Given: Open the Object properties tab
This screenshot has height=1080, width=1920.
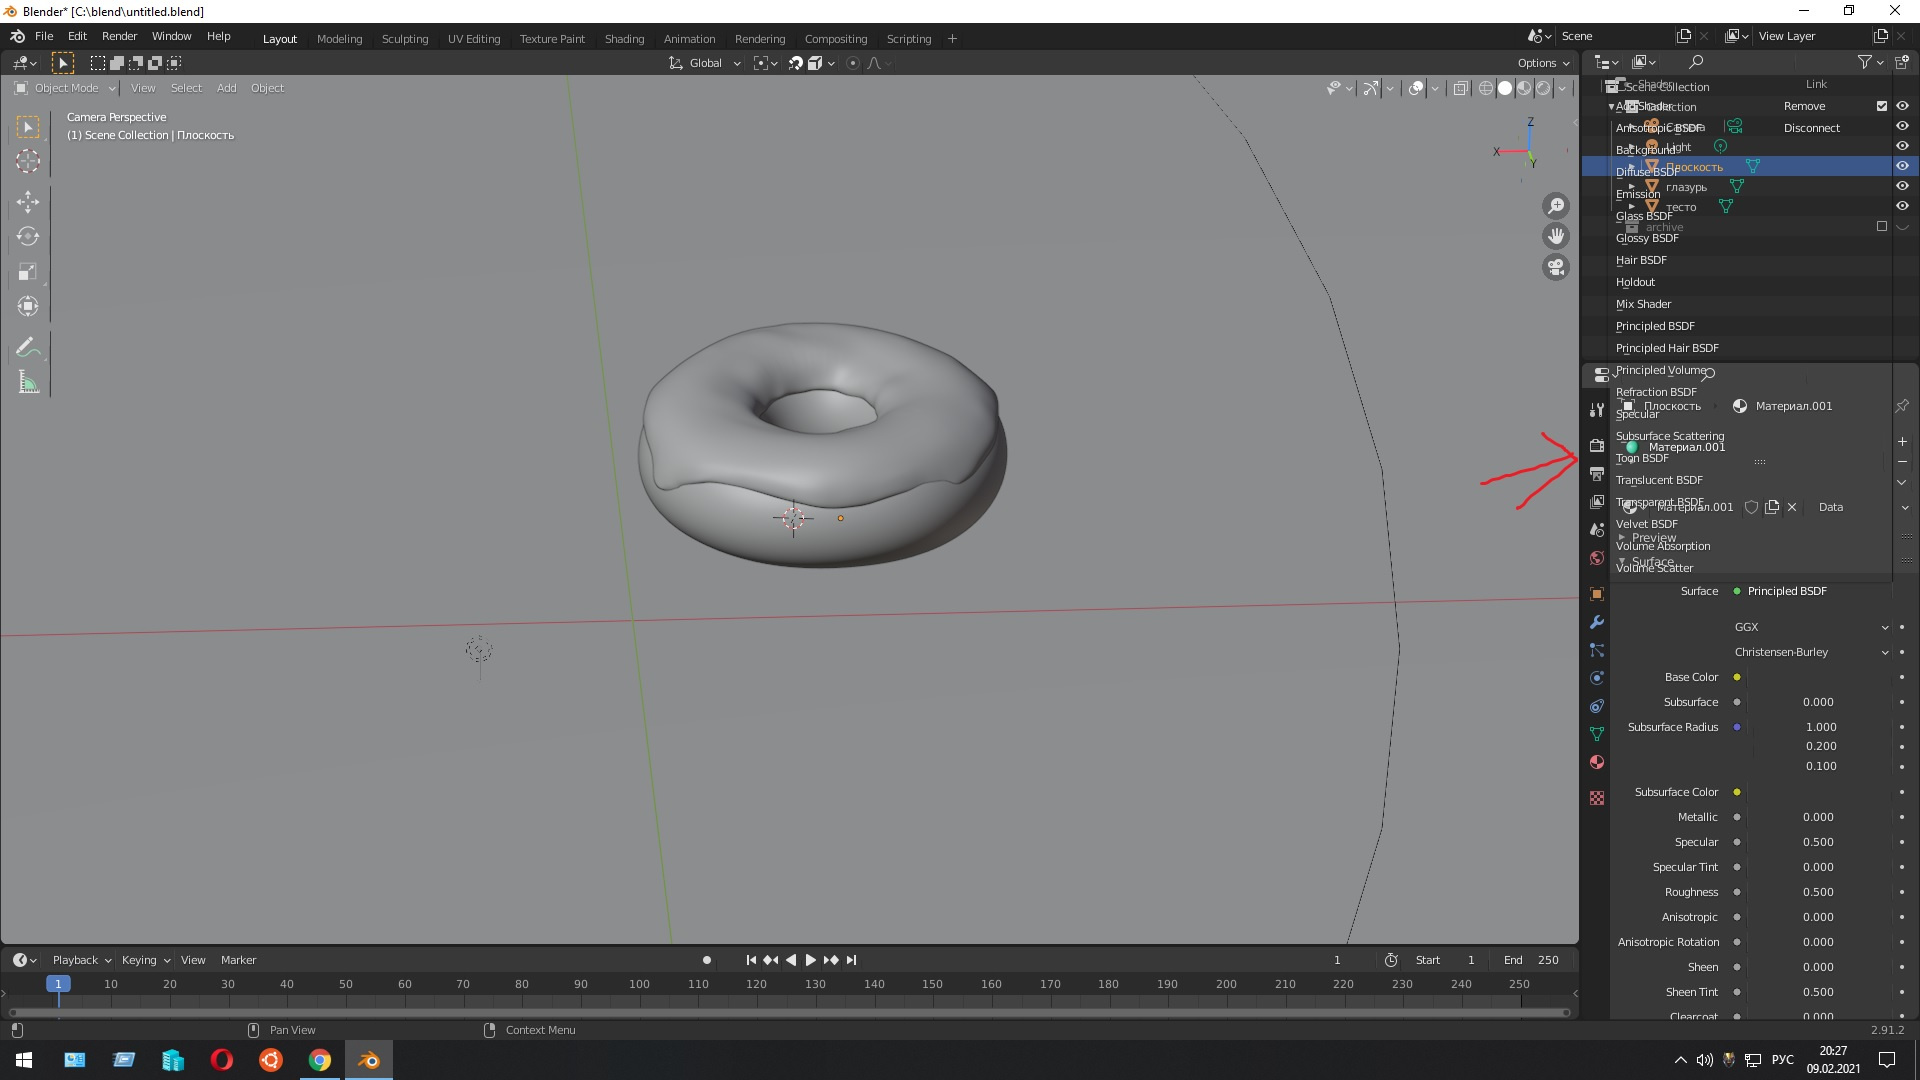Looking at the screenshot, I should click(1597, 594).
